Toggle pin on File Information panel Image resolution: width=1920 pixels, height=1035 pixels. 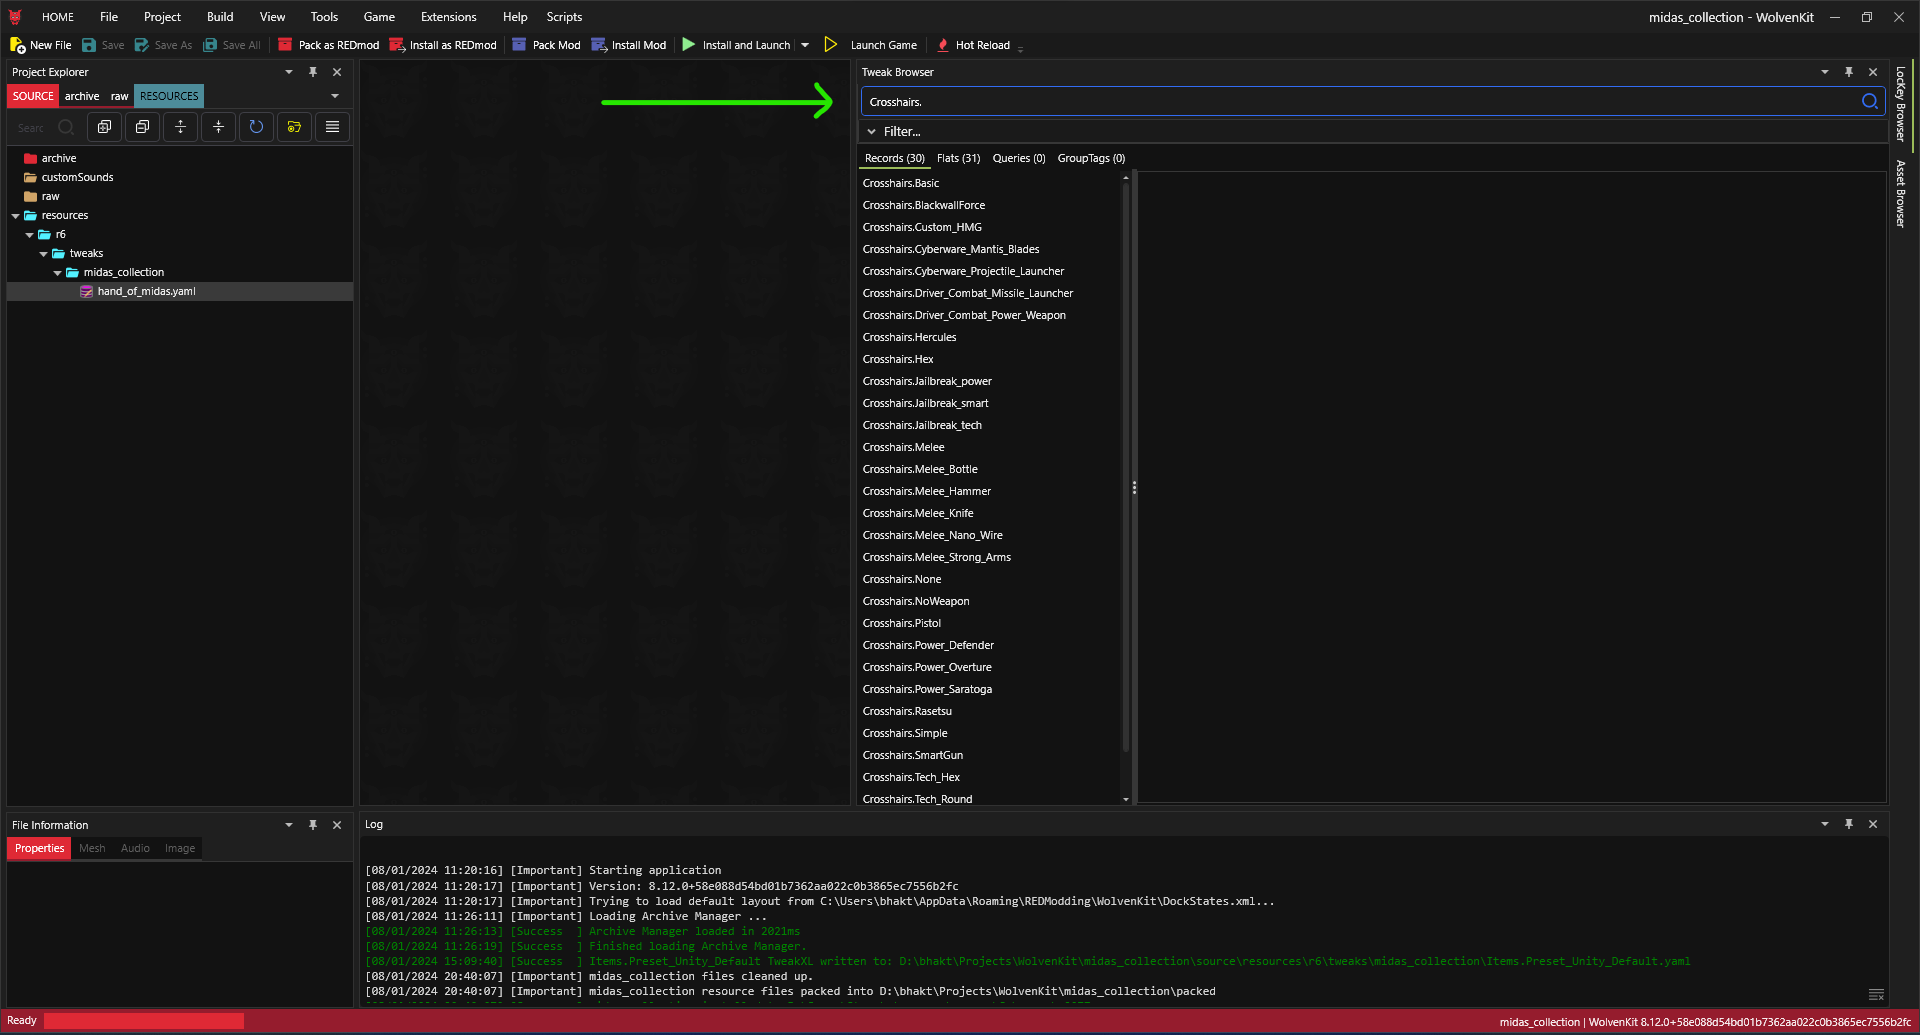pos(313,825)
